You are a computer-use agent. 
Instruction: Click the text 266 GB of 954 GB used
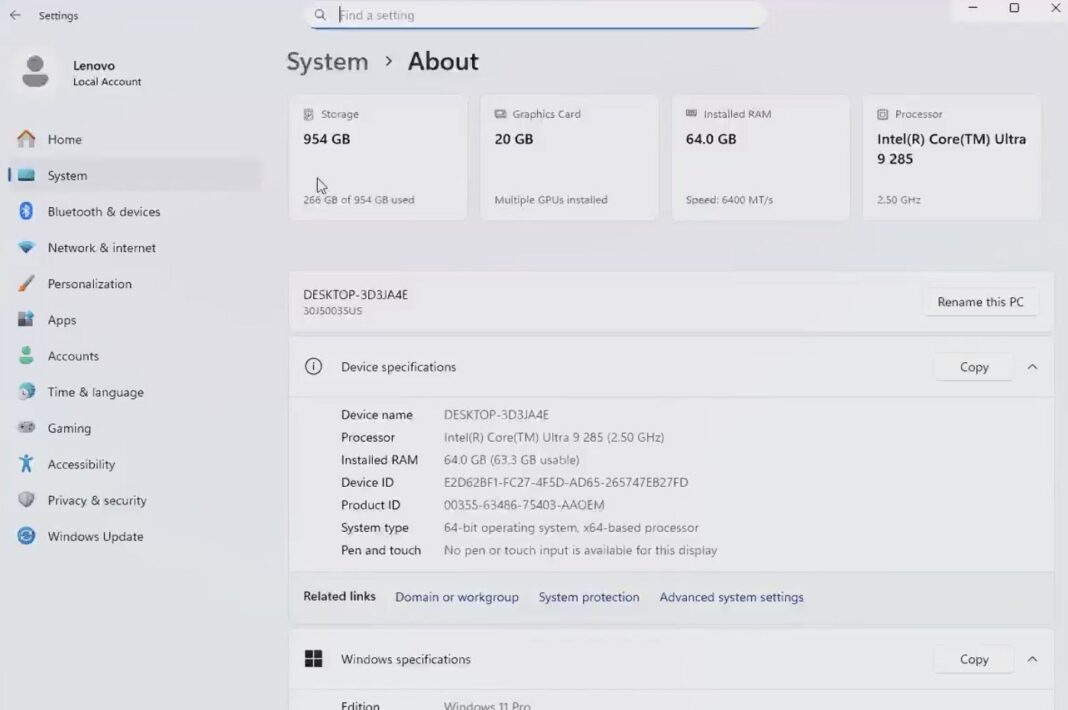tap(359, 200)
